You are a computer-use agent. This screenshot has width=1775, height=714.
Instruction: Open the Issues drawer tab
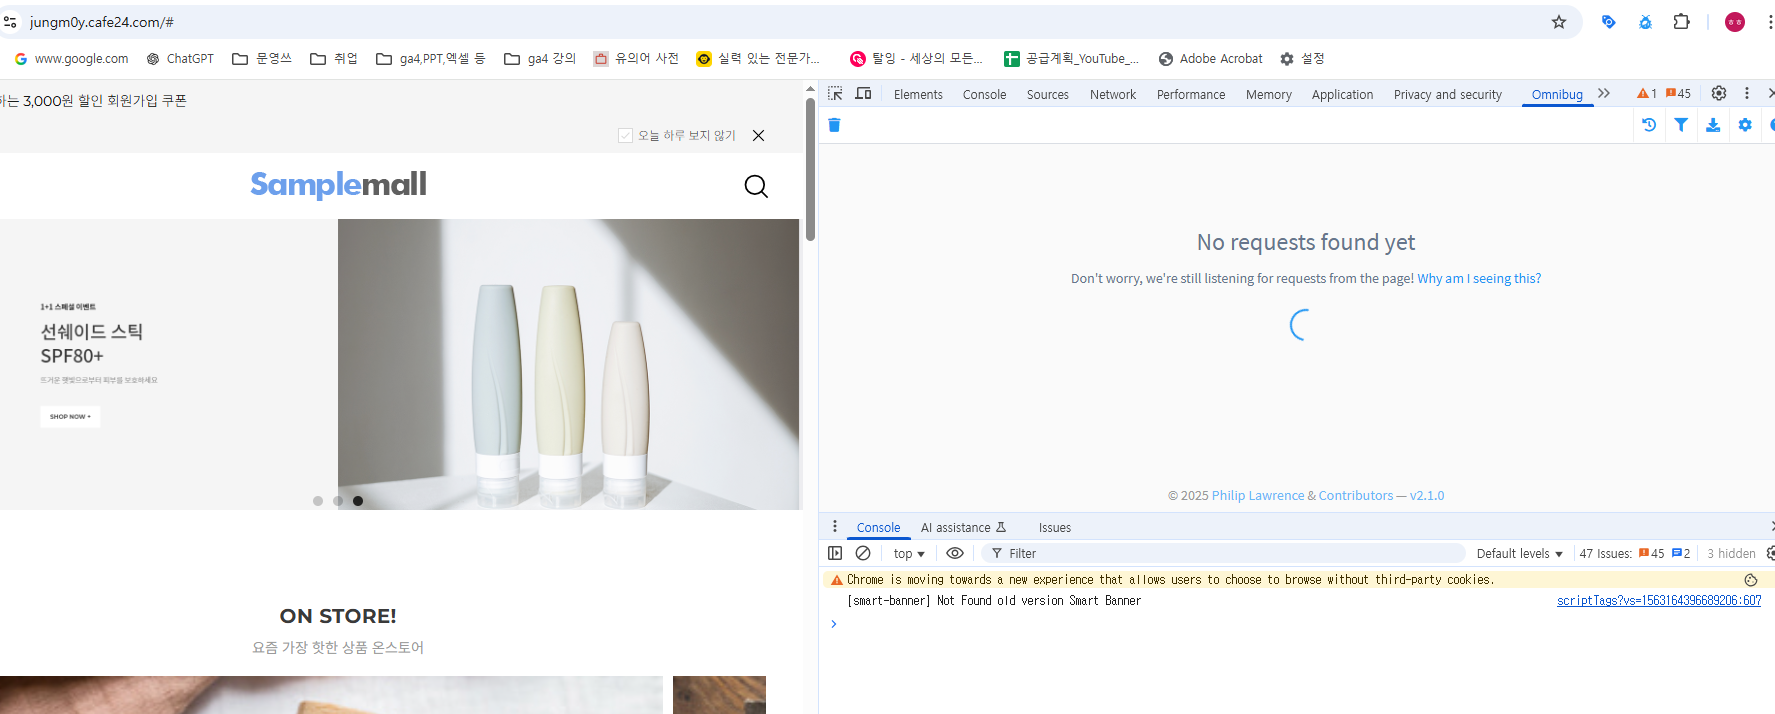pyautogui.click(x=1054, y=528)
